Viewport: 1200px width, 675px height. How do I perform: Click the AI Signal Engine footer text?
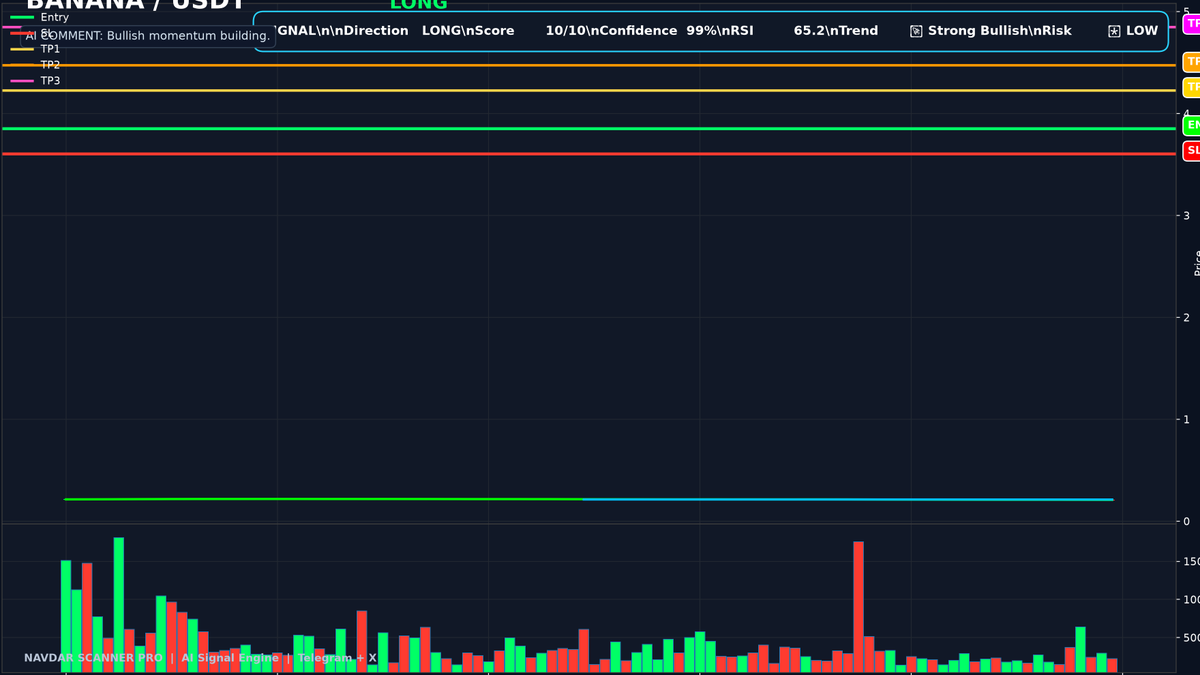pyautogui.click(x=230, y=658)
